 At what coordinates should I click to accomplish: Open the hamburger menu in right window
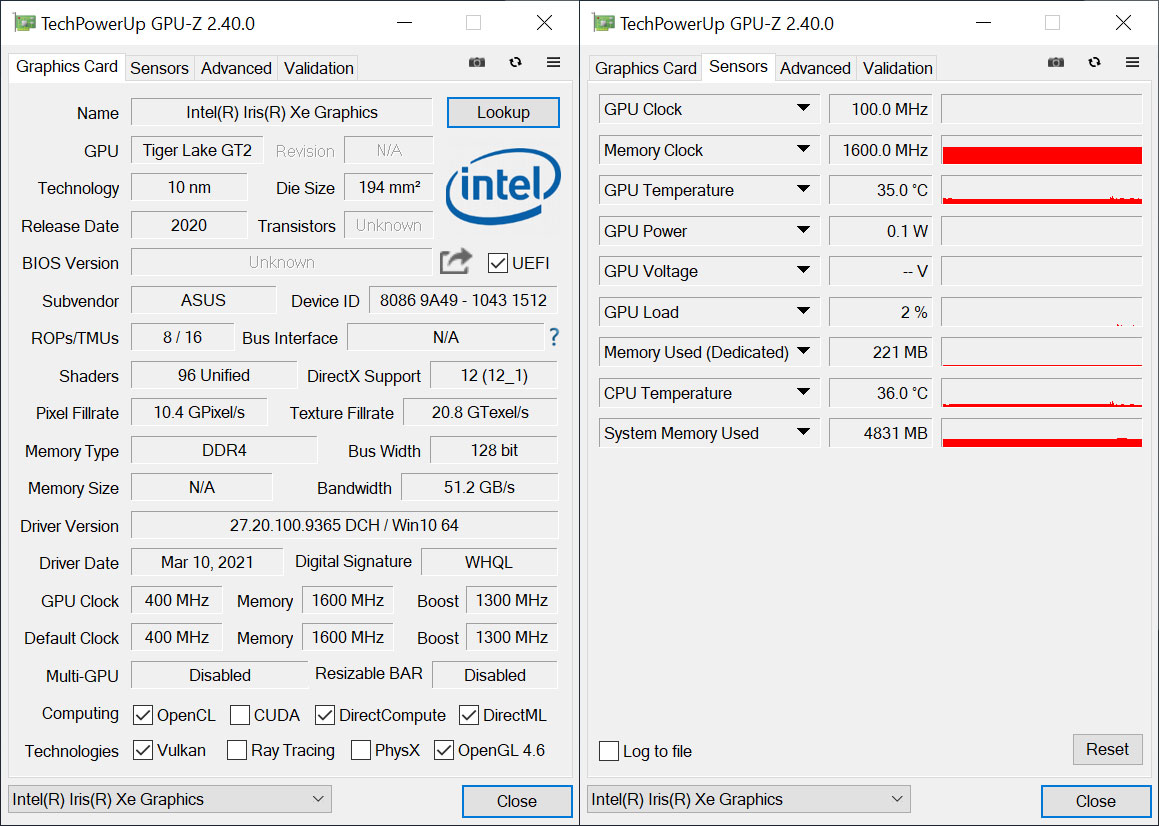[1132, 63]
